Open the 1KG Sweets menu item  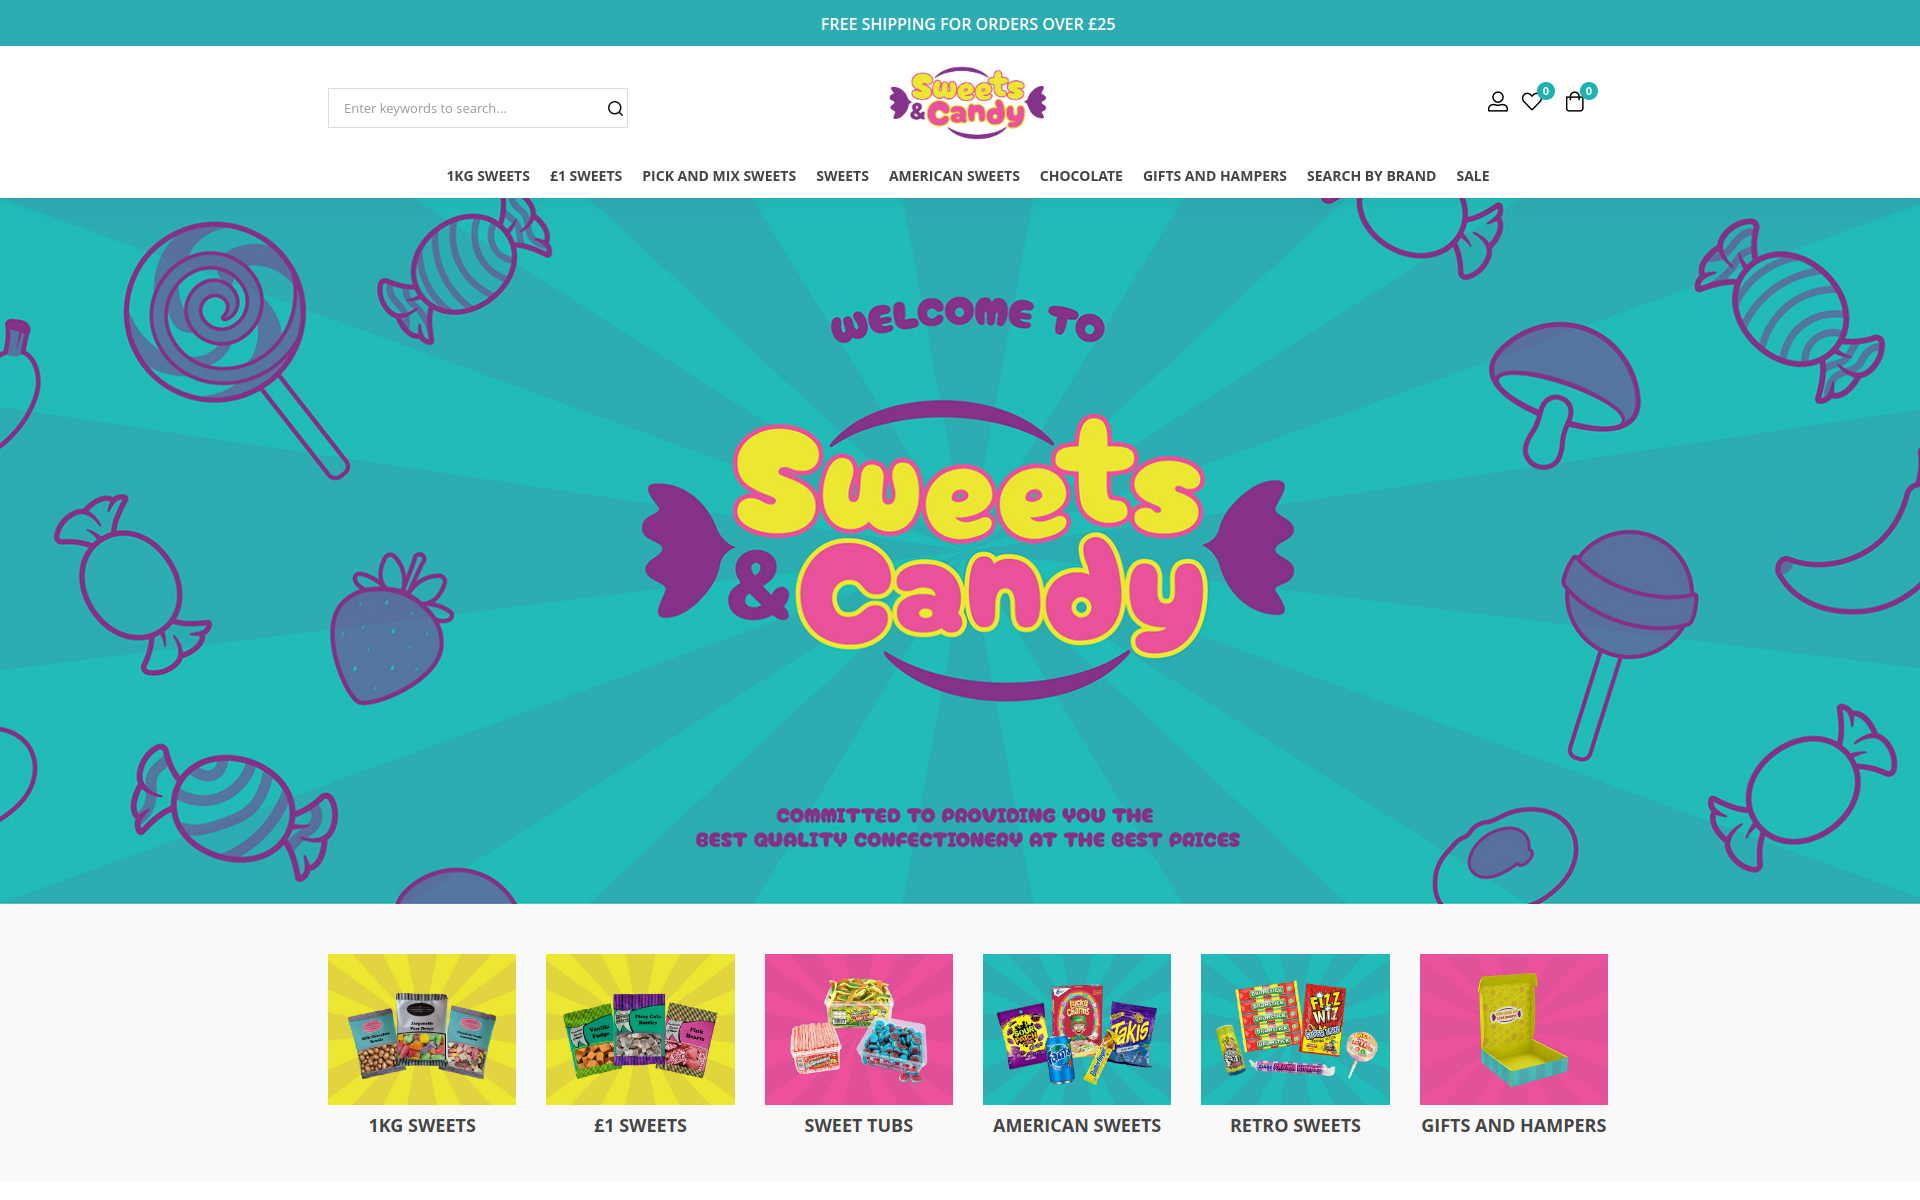(488, 176)
